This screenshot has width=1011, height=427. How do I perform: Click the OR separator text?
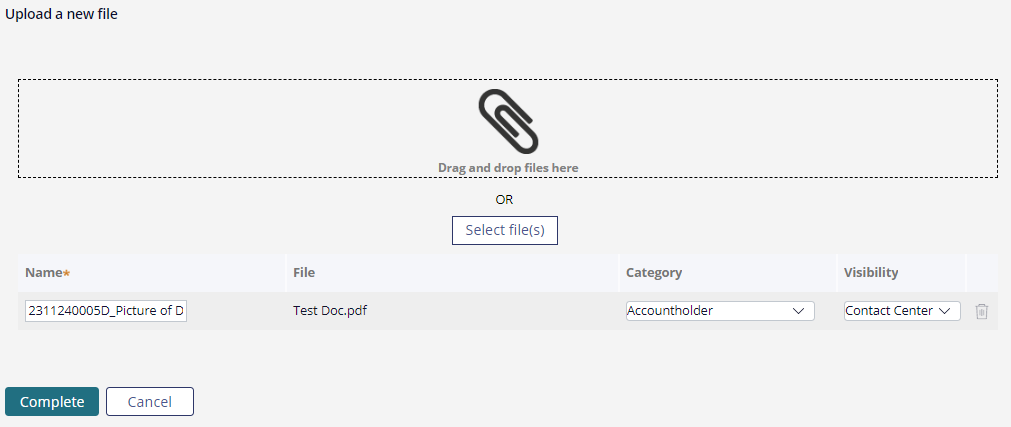[505, 200]
